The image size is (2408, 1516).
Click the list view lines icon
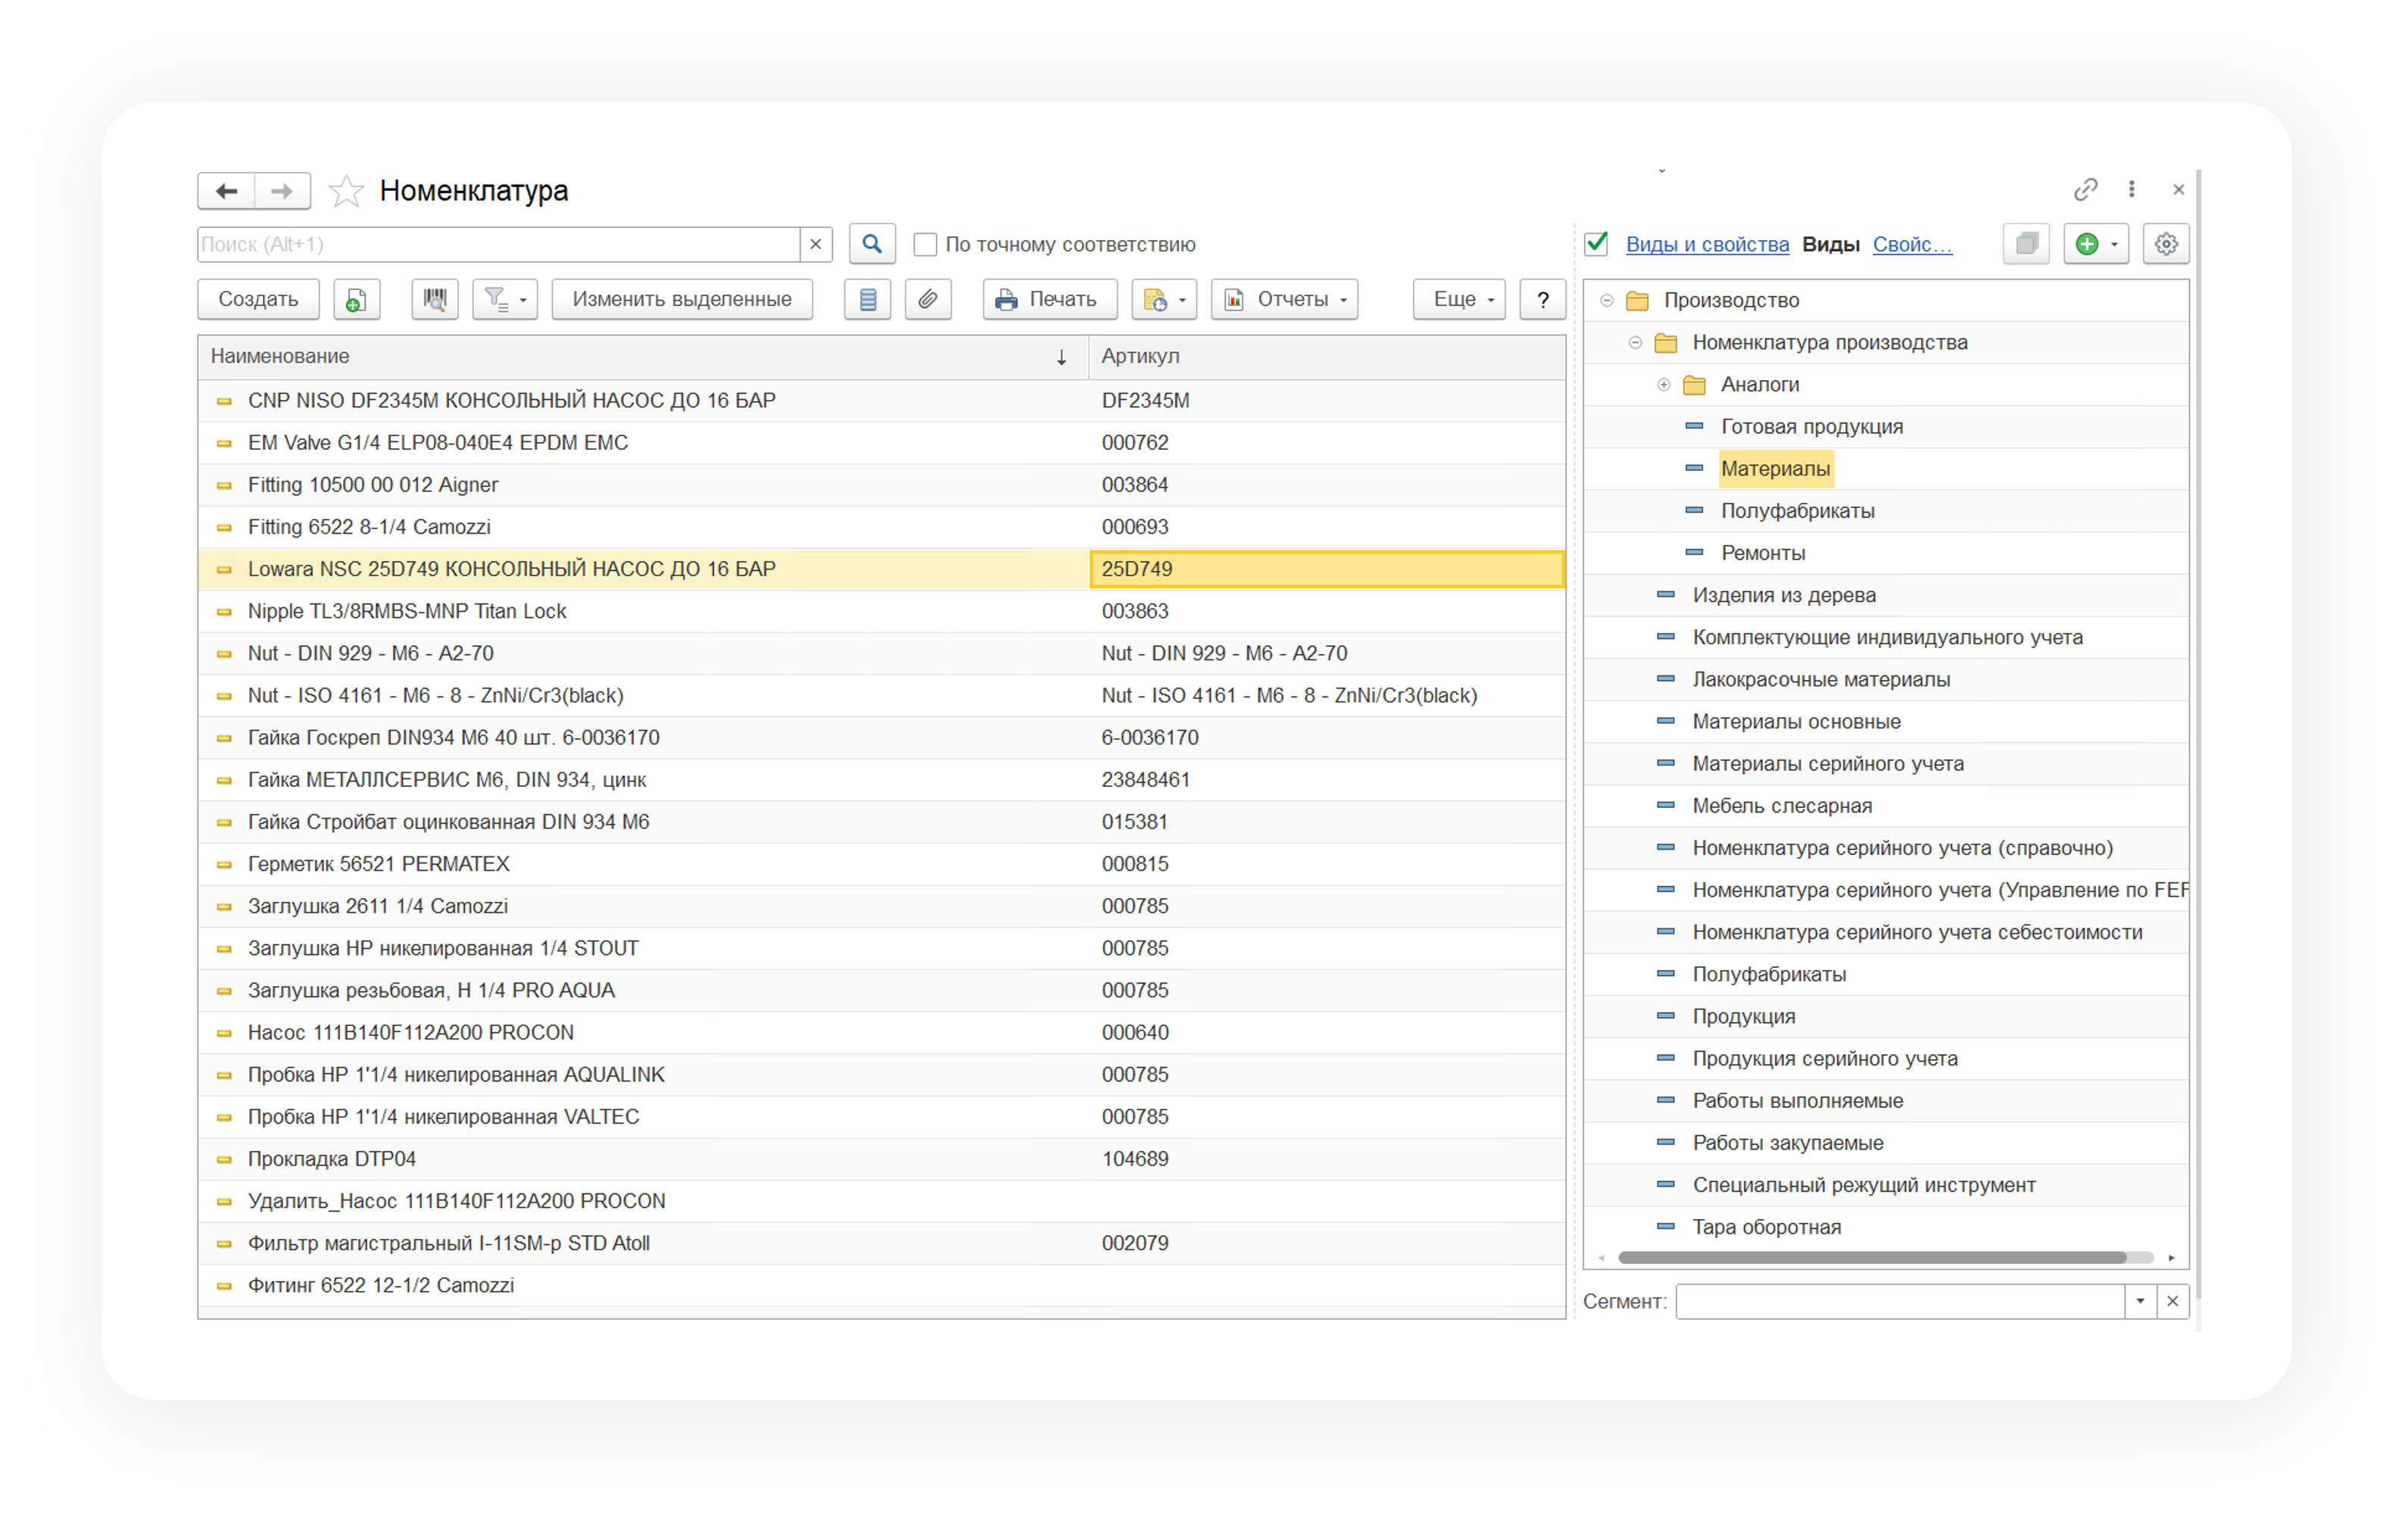(867, 299)
